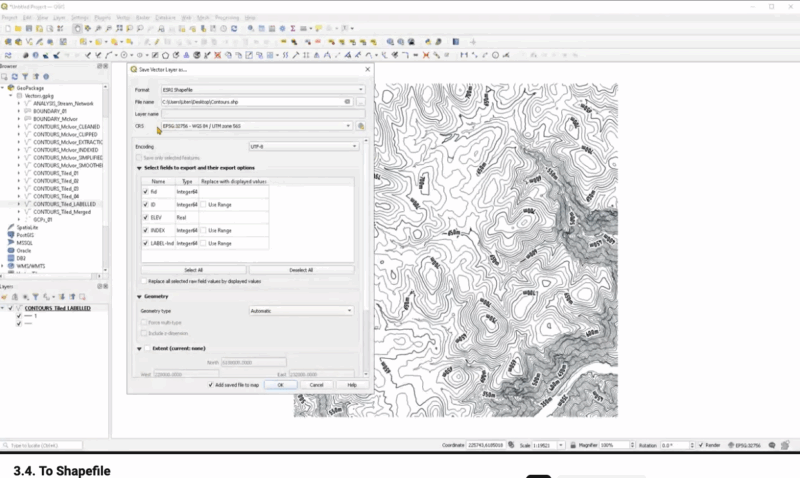
Task: Click the Save Project floppy icon
Action: point(29,29)
